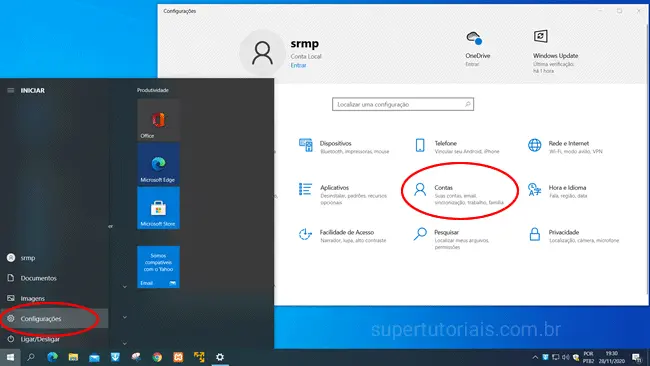This screenshot has width=650, height=366.
Task: Open Hora e Idioma settings
Action: click(x=558, y=191)
